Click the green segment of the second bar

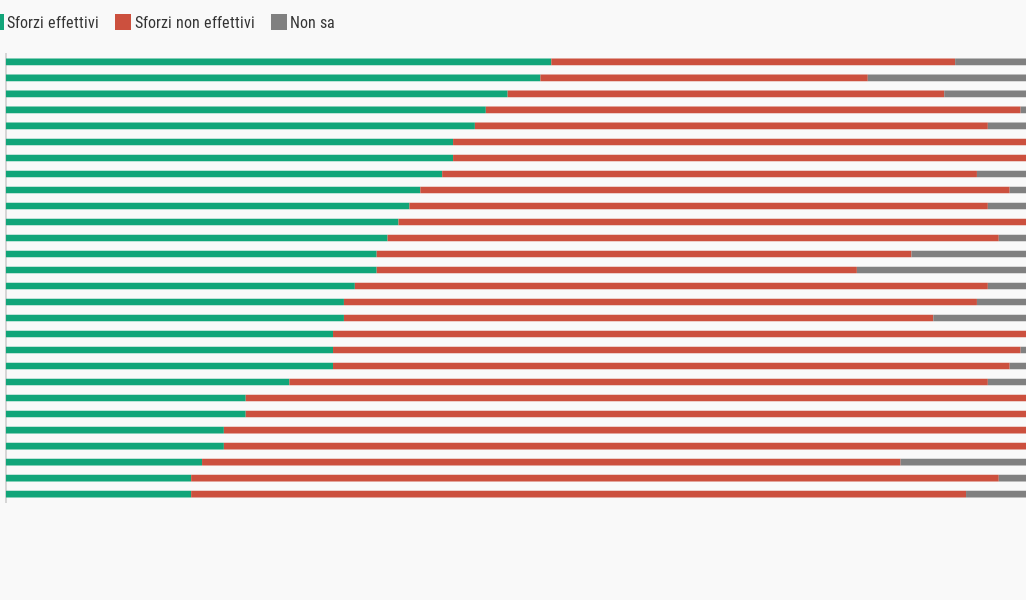click(273, 78)
